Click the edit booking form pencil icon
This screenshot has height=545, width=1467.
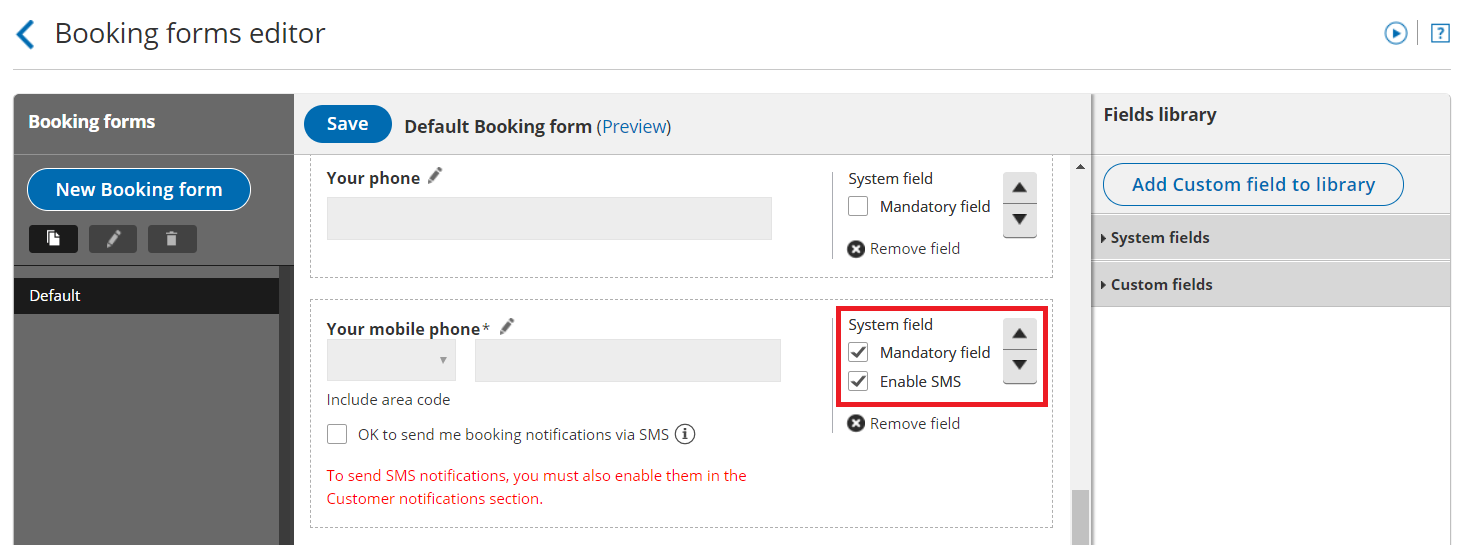point(113,239)
